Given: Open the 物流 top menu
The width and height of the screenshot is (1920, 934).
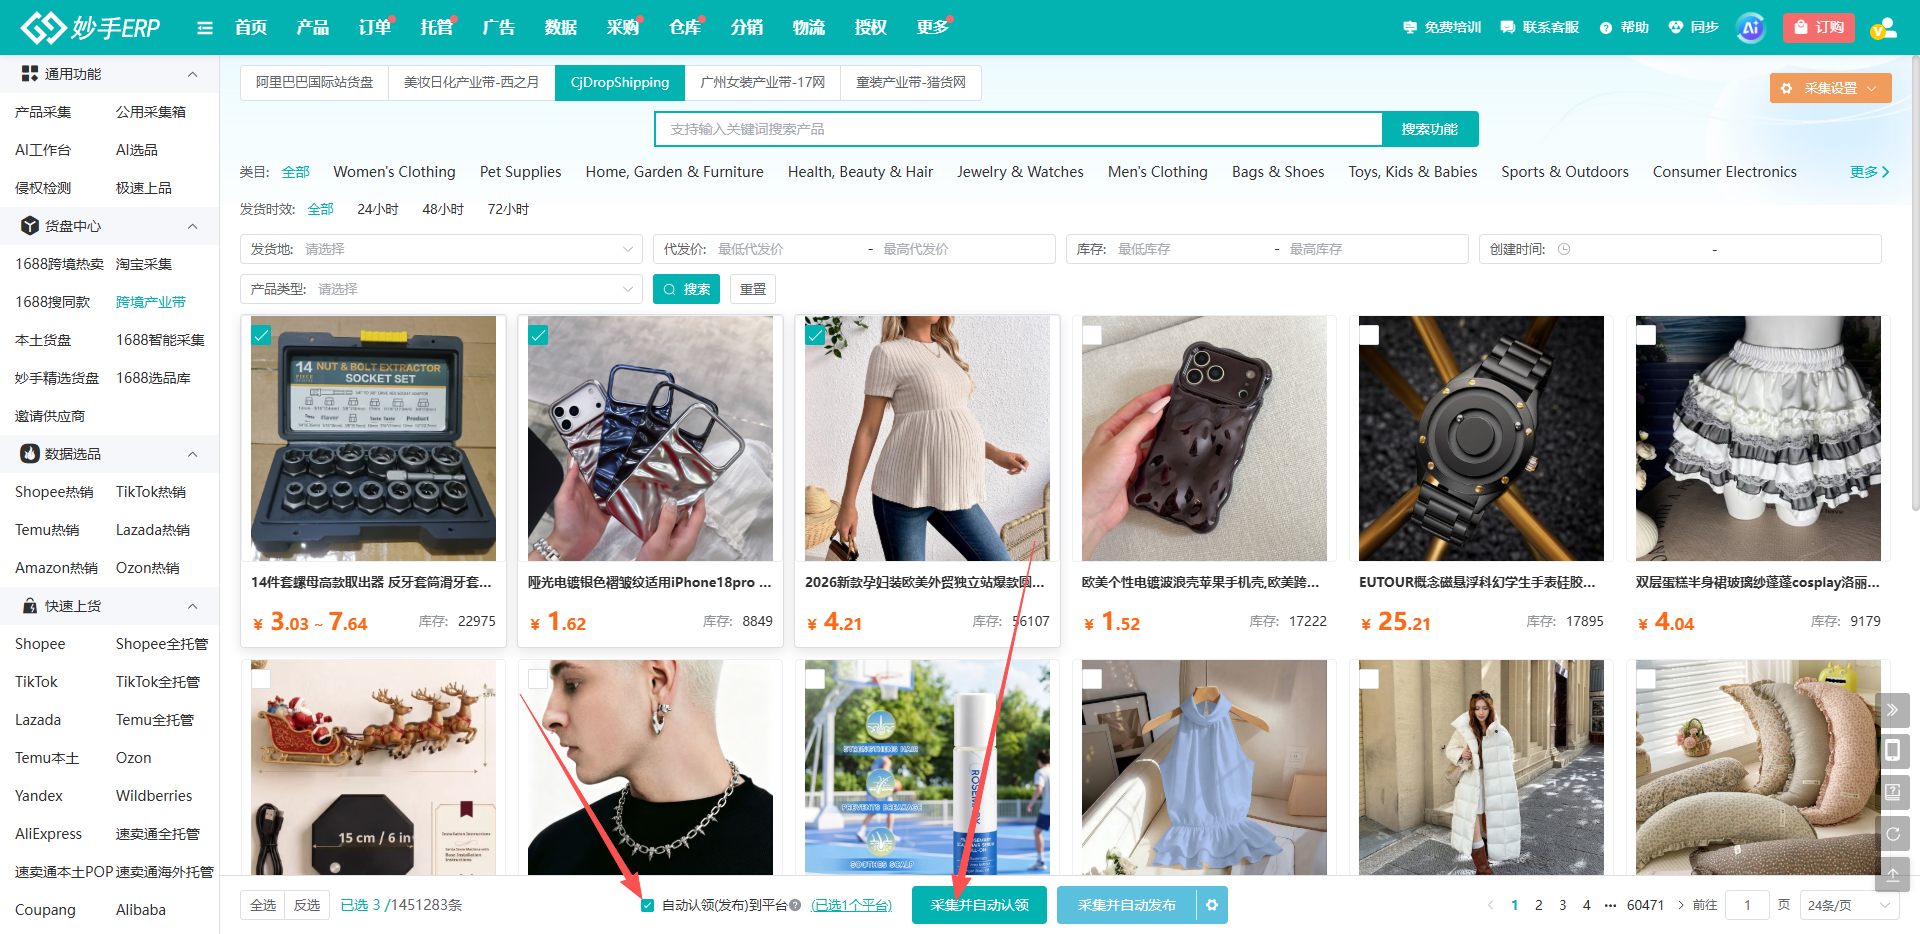Looking at the screenshot, I should pos(809,28).
